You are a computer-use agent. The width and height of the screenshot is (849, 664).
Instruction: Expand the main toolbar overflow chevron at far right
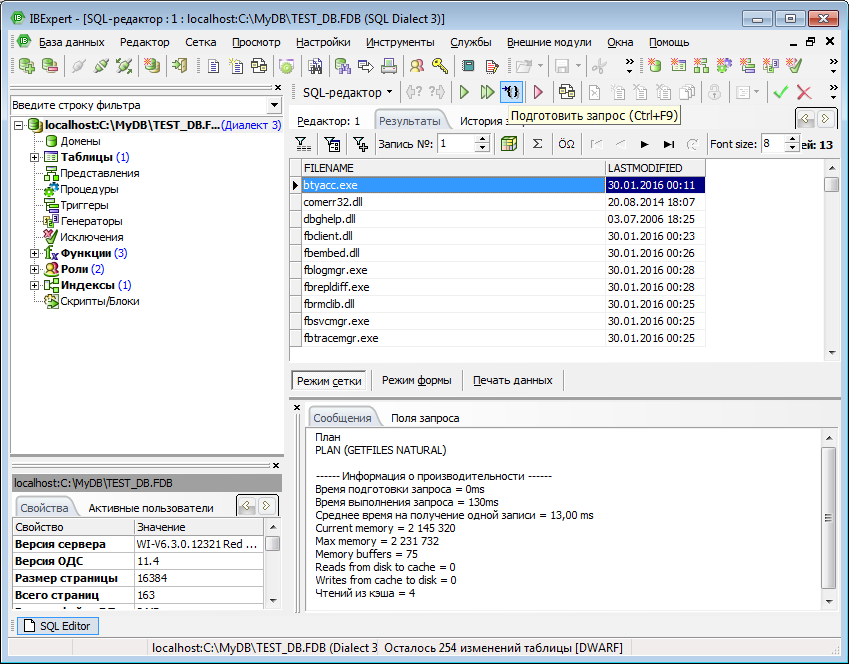pyautogui.click(x=834, y=66)
